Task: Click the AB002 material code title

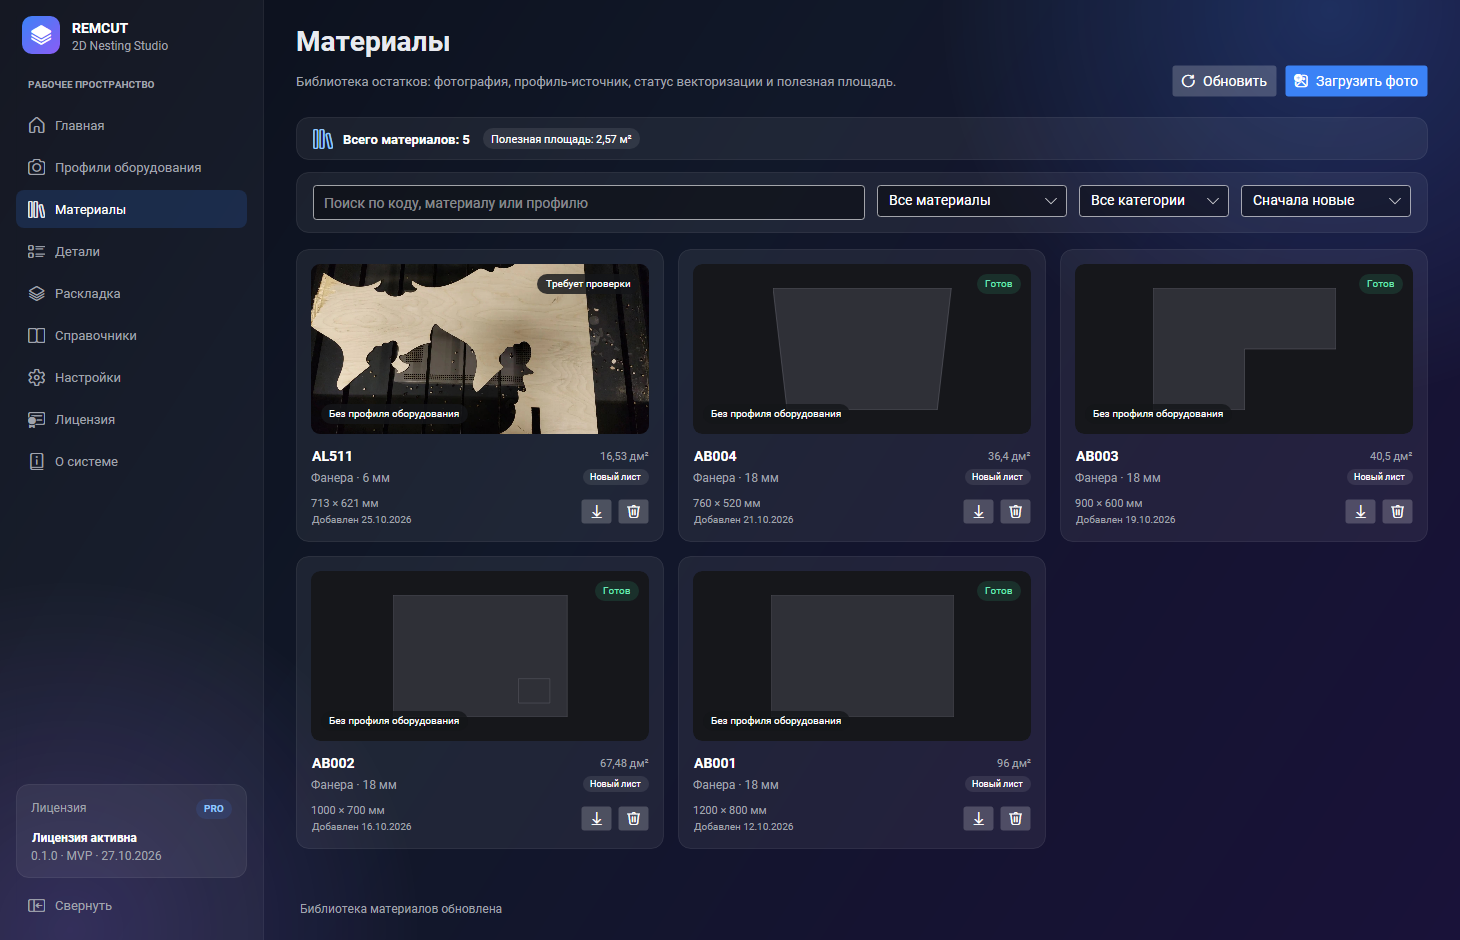Action: point(333,763)
